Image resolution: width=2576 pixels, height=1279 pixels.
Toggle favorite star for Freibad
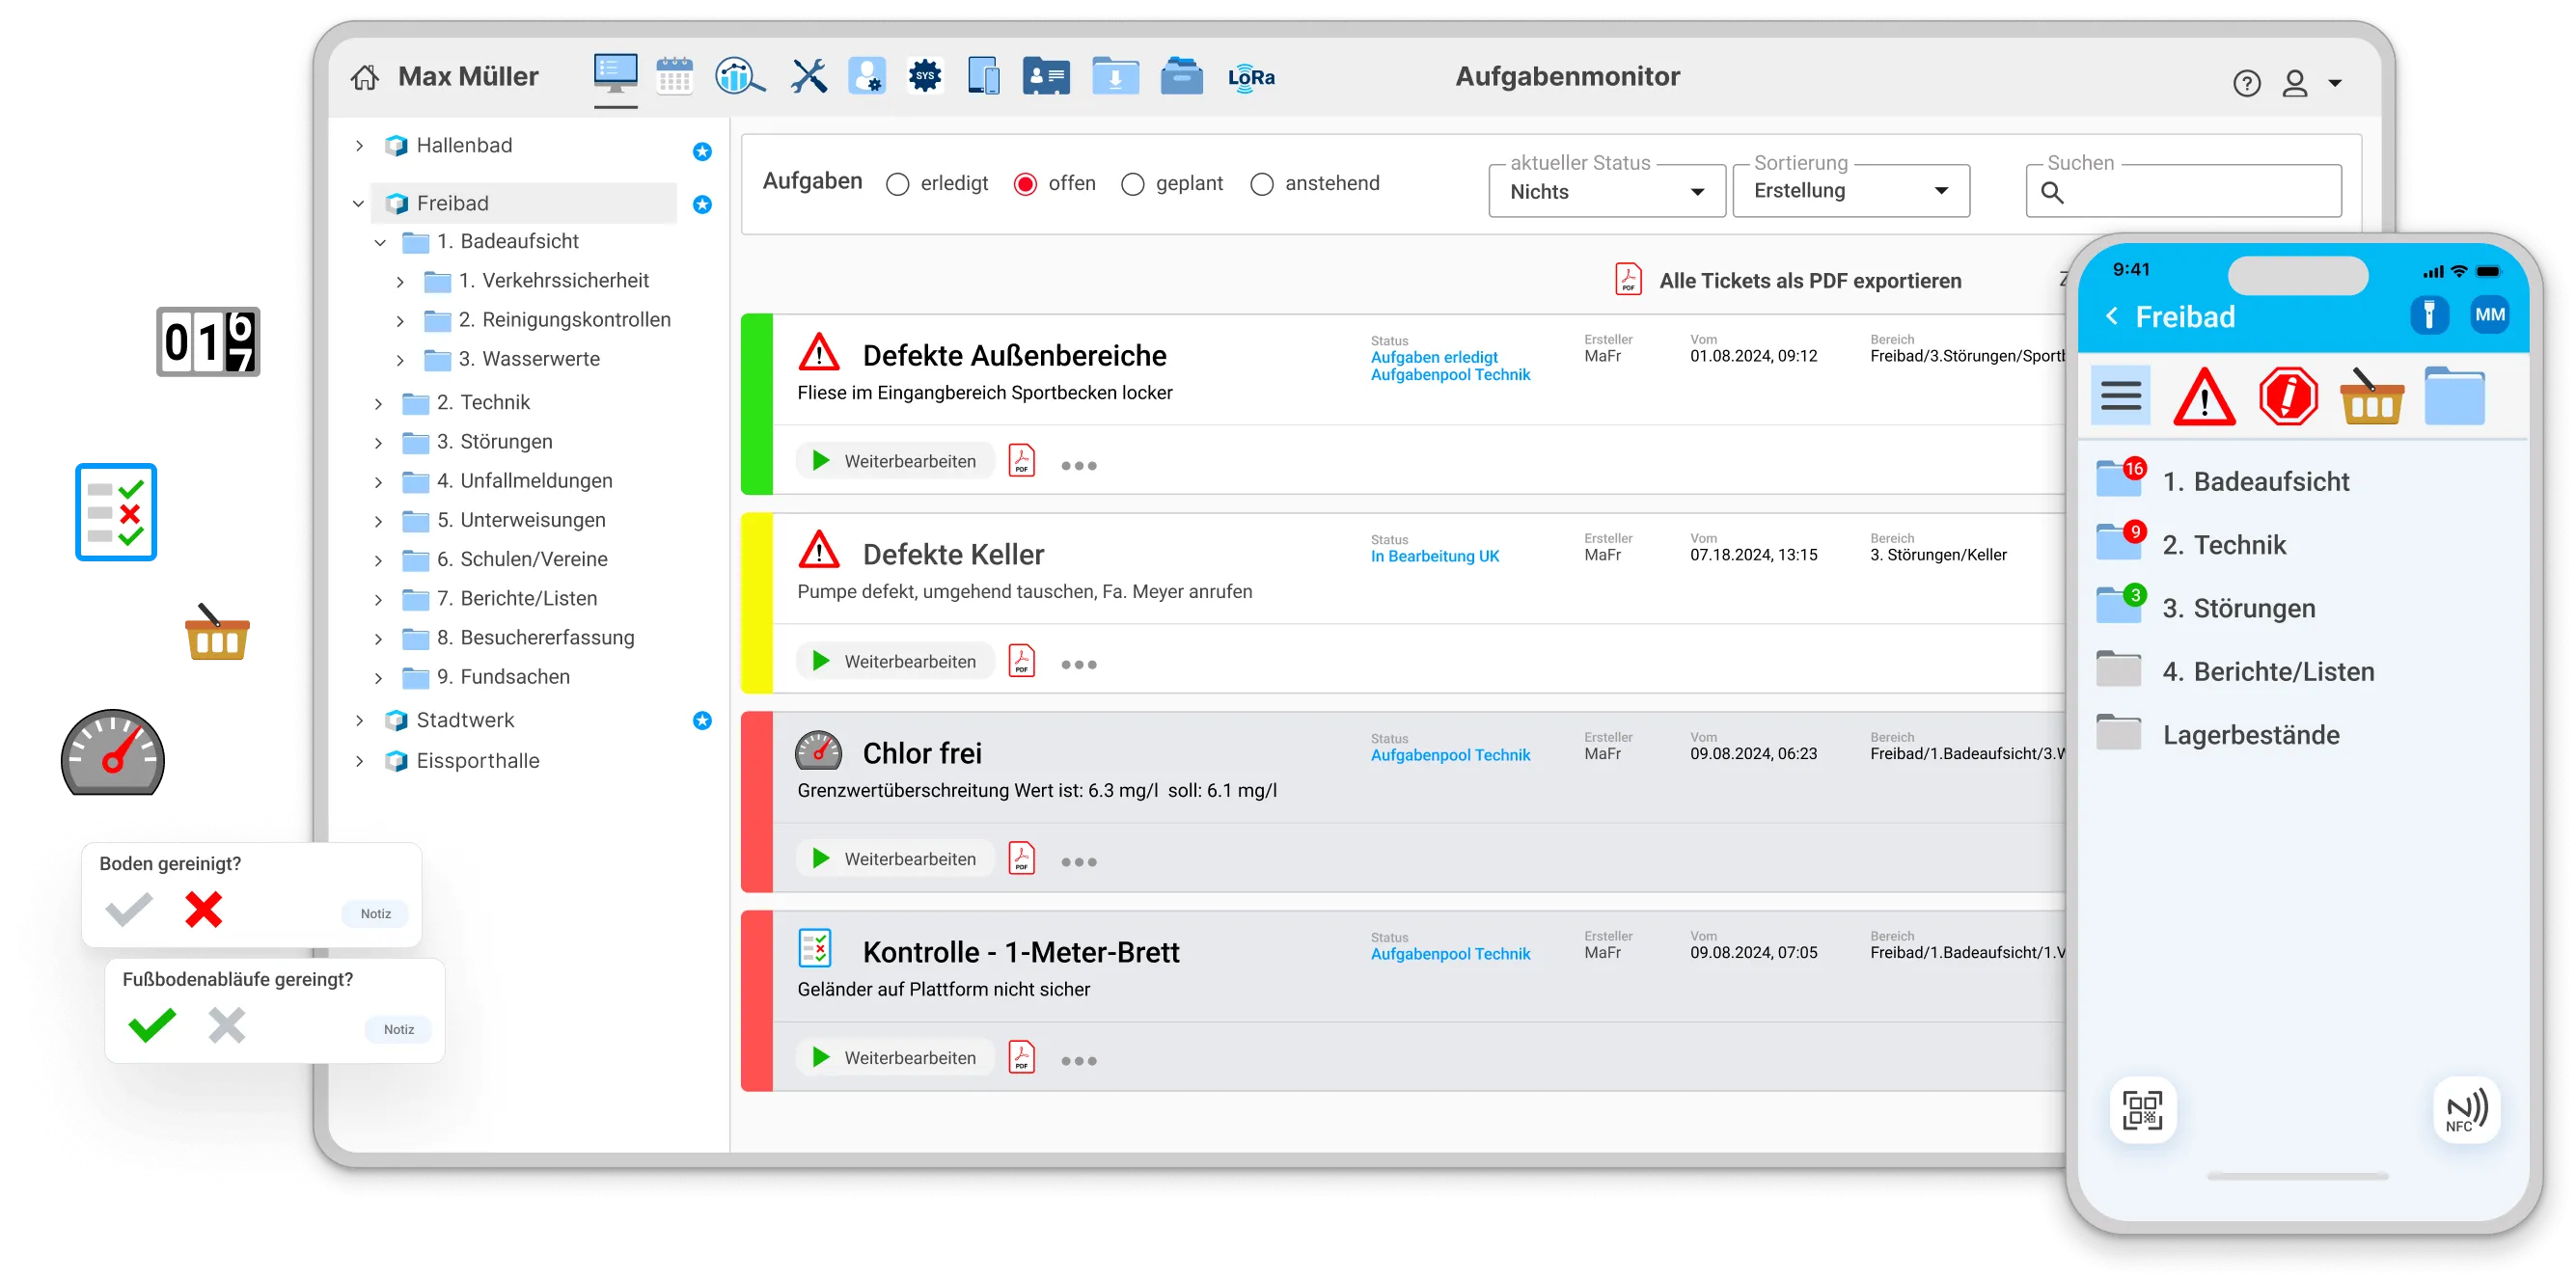tap(702, 204)
